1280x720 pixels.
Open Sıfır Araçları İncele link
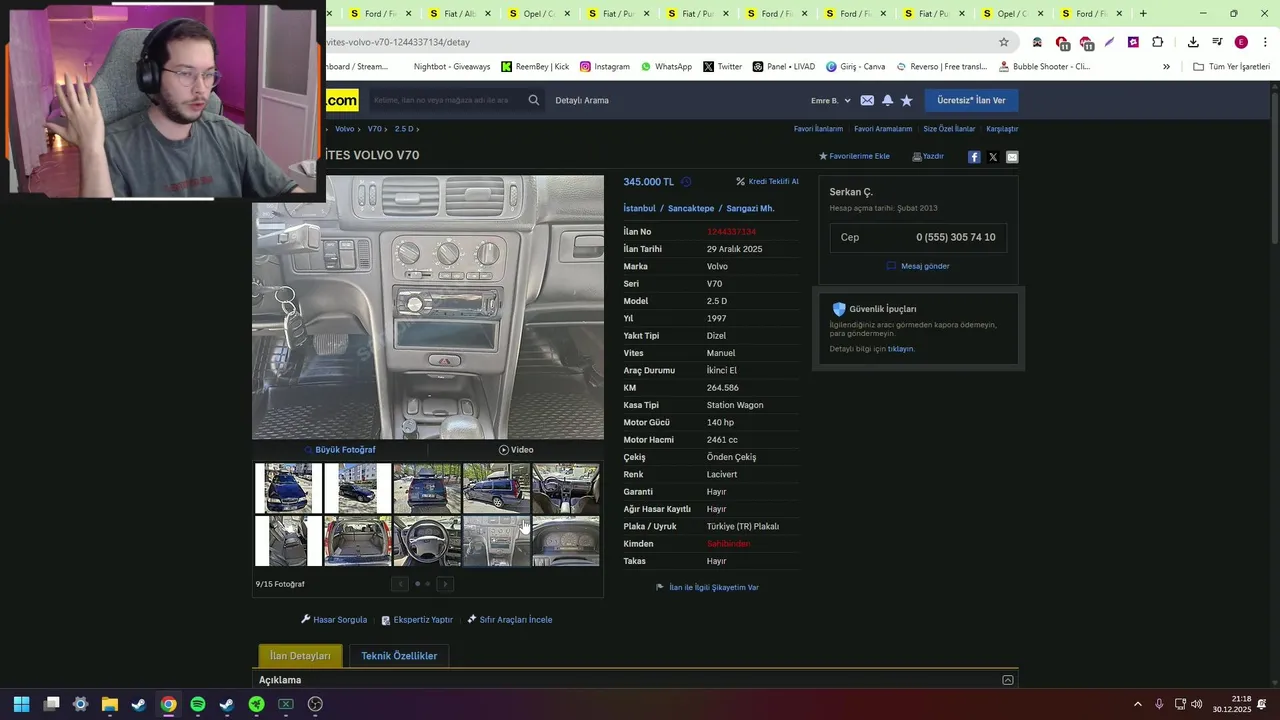(x=510, y=620)
